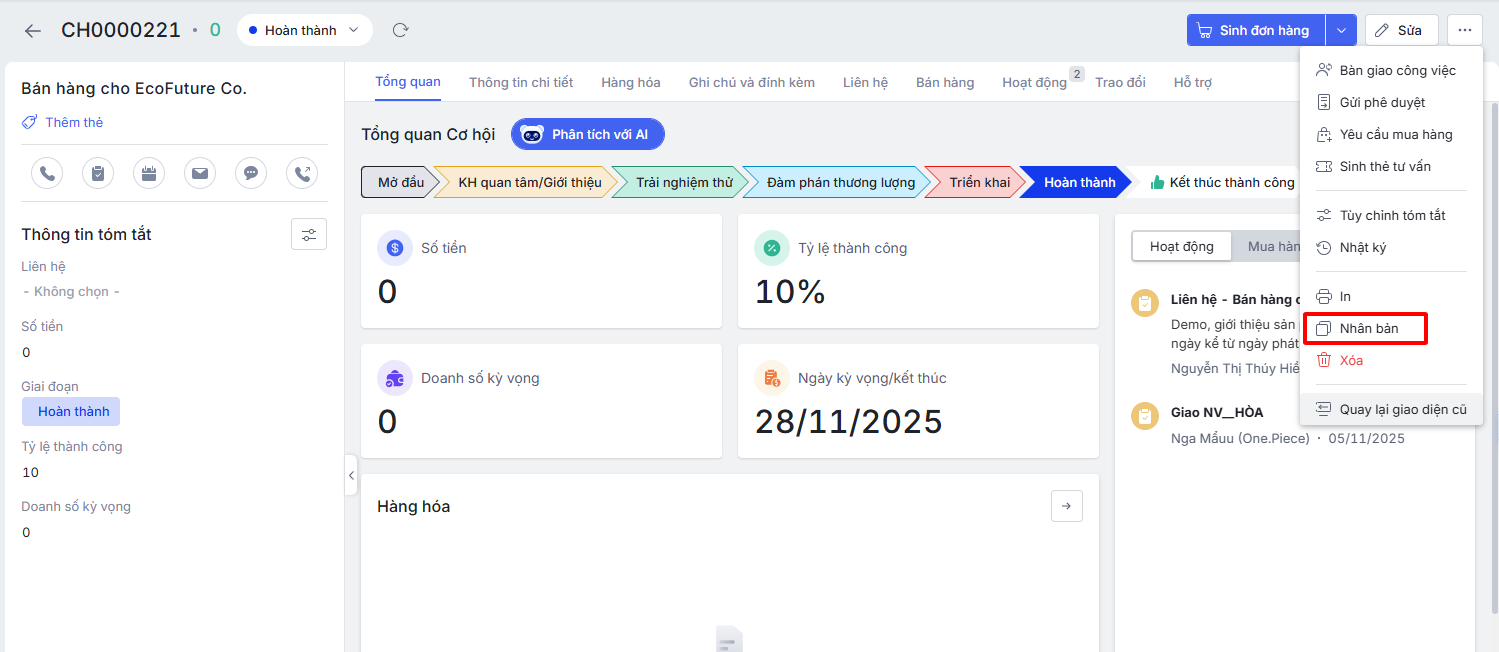This screenshot has width=1499, height=652.
Task: Open summary settings sliders icon
Action: click(x=309, y=234)
